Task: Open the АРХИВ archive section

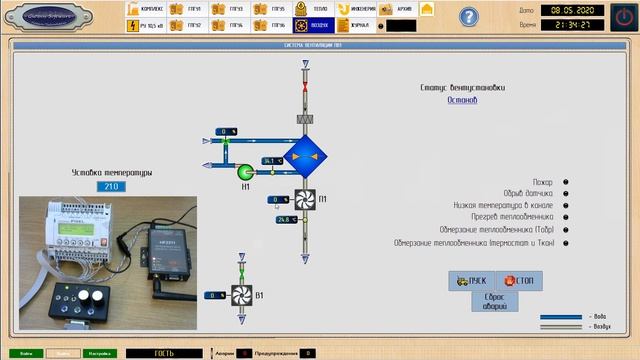Action: [397, 9]
